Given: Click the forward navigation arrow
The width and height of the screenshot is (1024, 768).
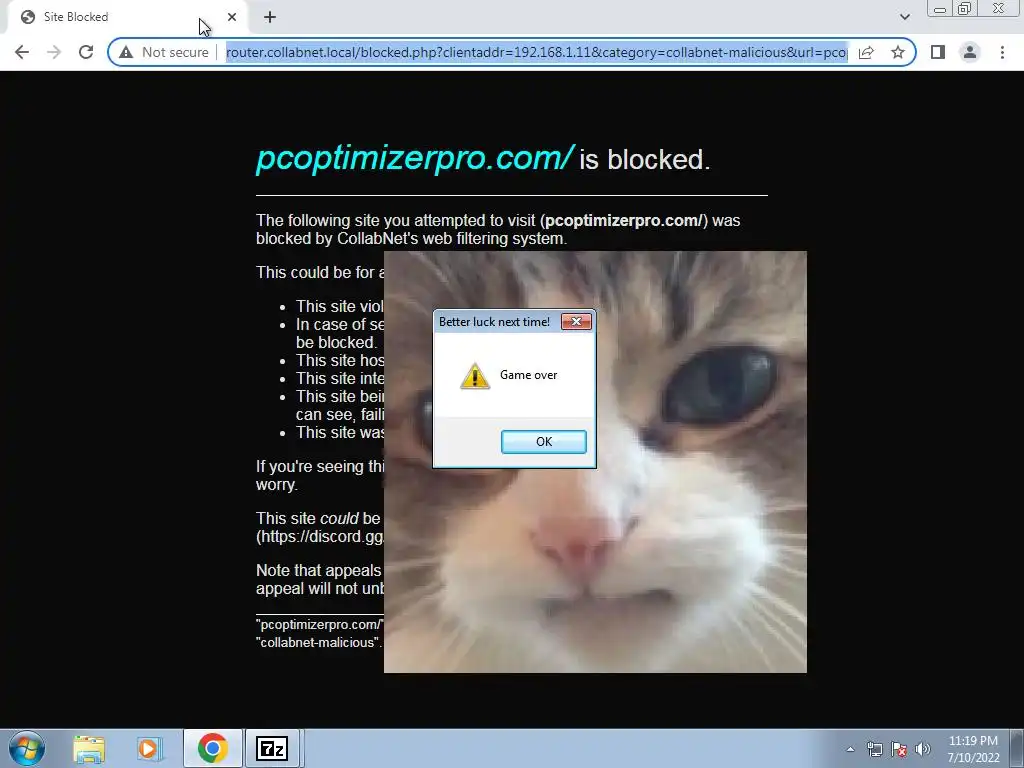Looking at the screenshot, I should 54,52.
